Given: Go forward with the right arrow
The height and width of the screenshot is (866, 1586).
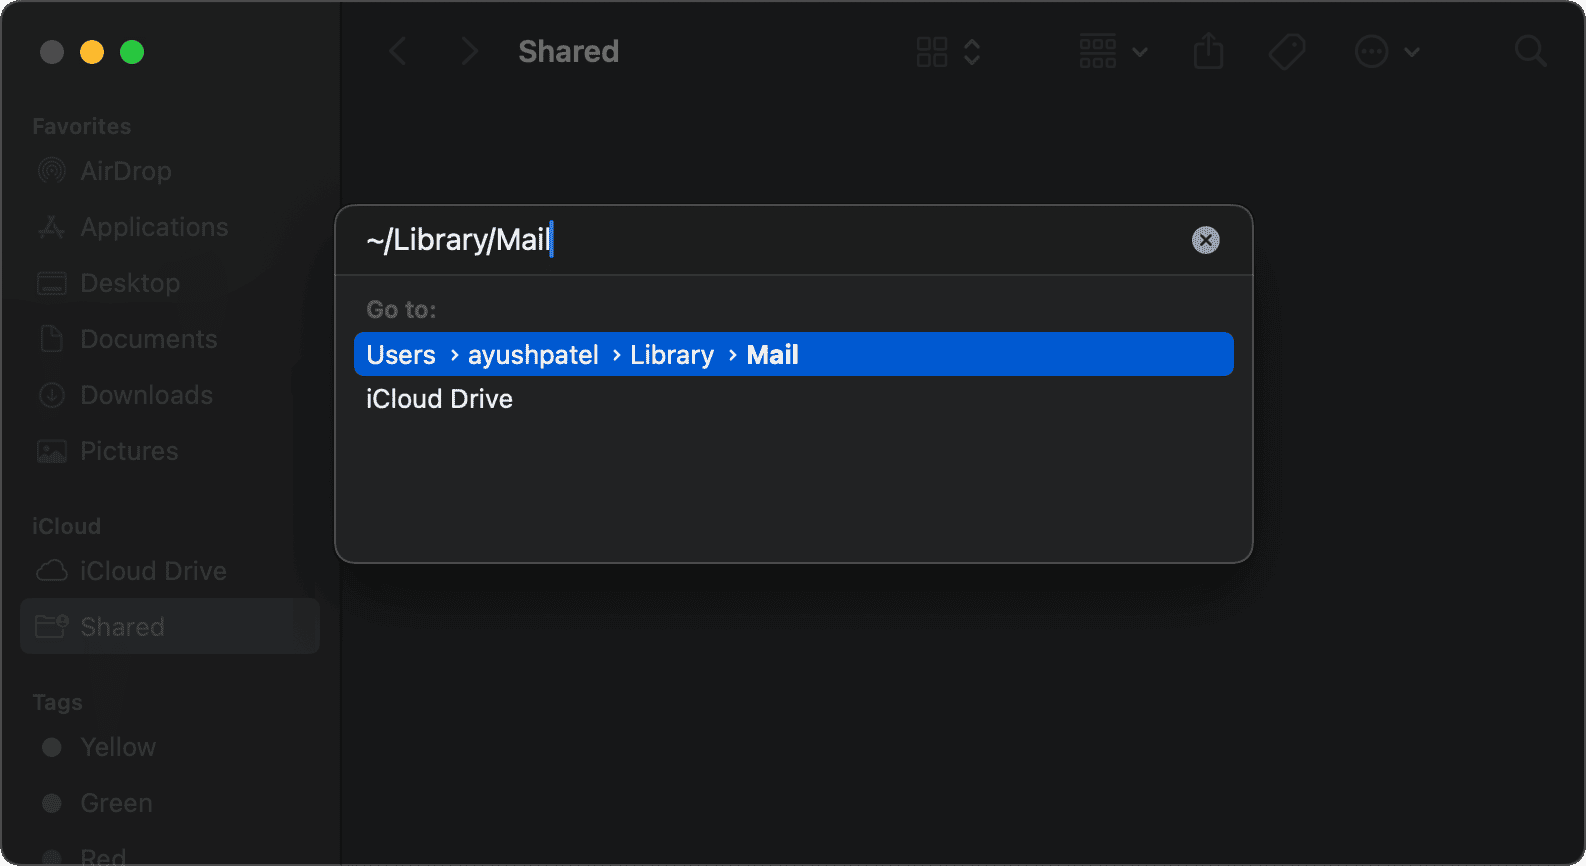Looking at the screenshot, I should (469, 51).
